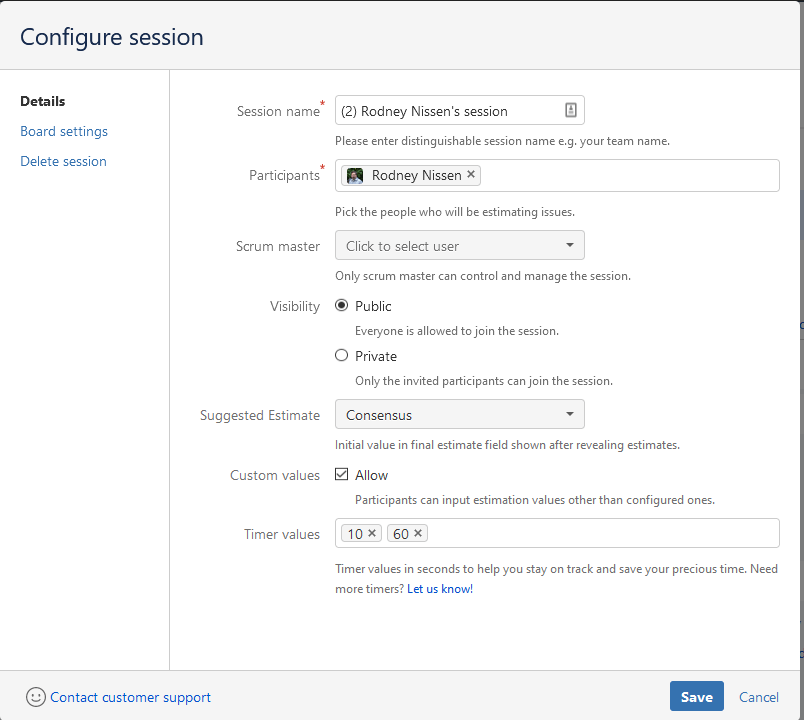Click the Cancel link
804x720 pixels.
click(x=758, y=697)
